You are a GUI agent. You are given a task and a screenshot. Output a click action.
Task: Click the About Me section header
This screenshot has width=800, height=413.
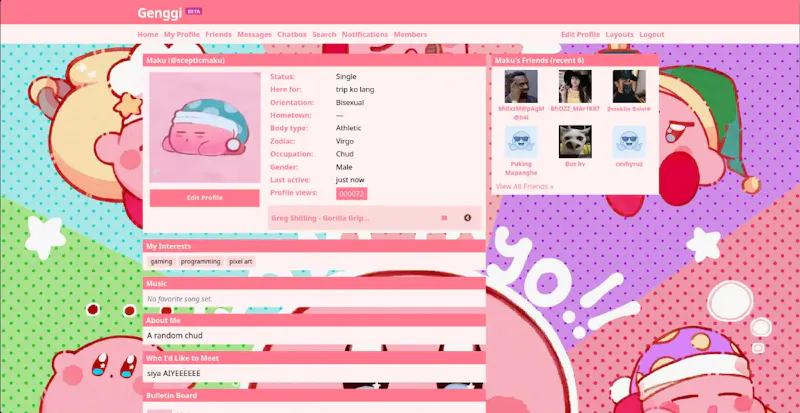pos(314,321)
